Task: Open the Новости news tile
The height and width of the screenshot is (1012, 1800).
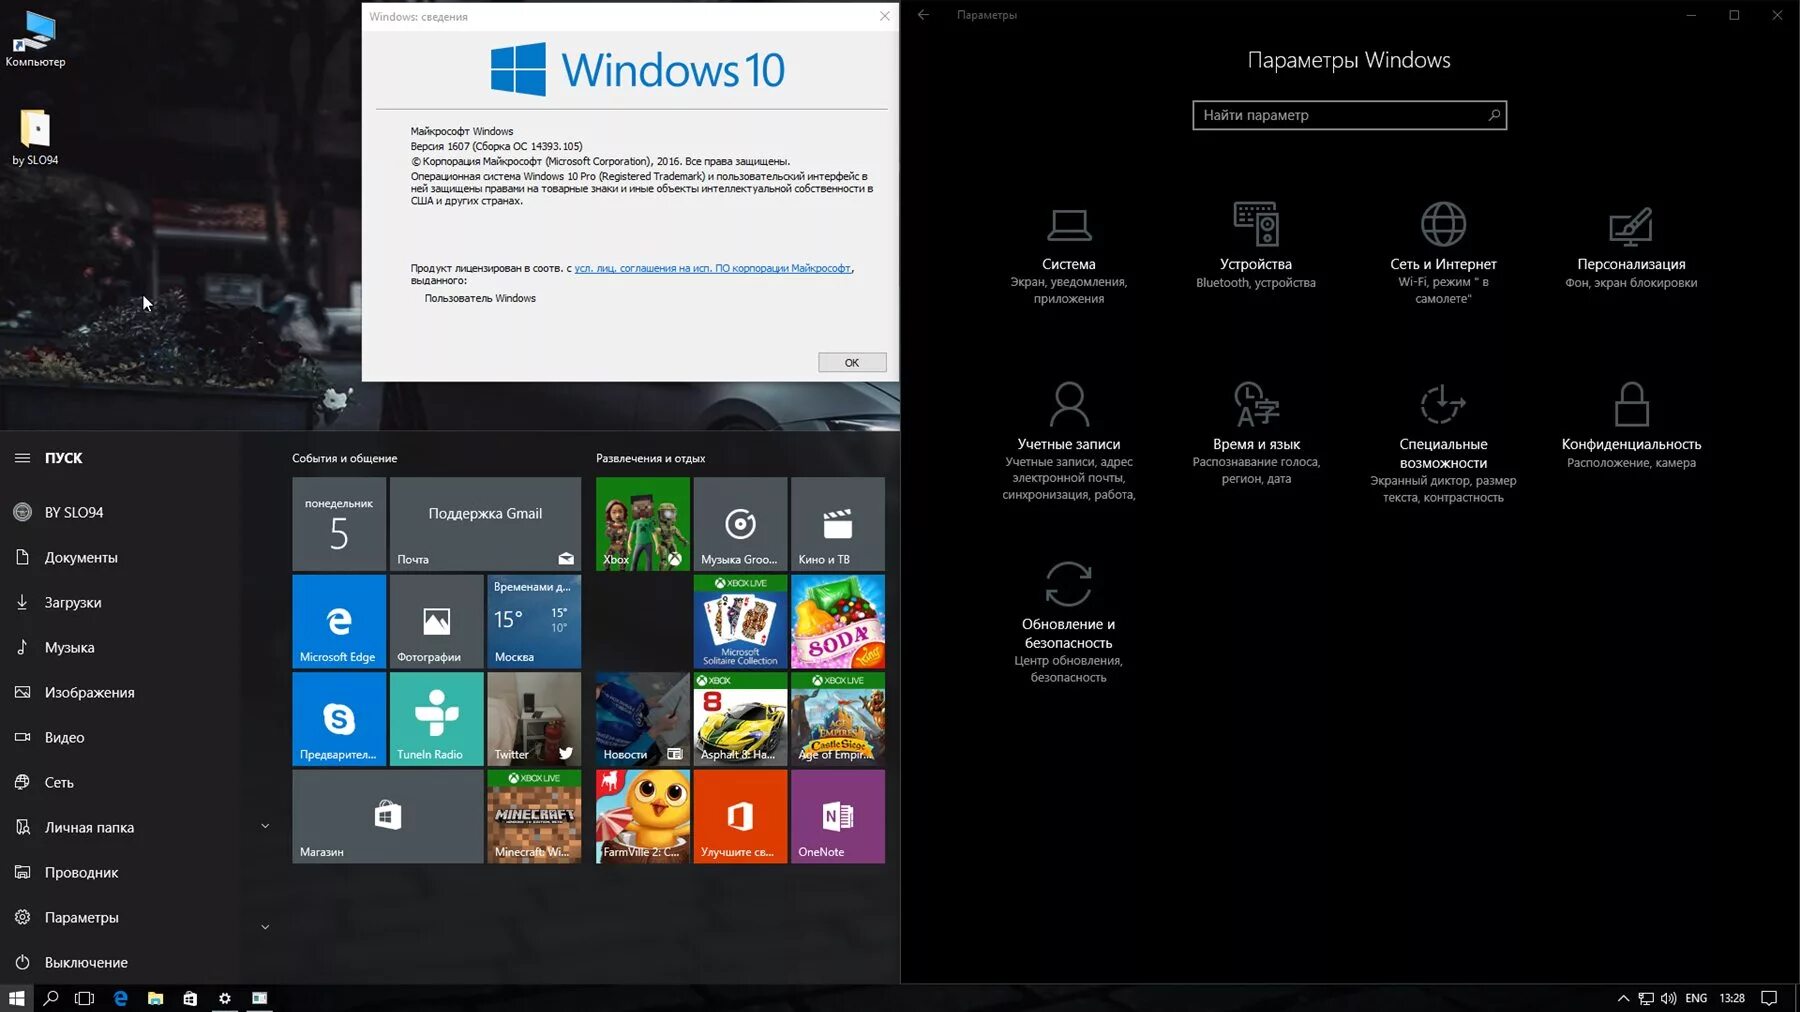Action: 642,719
